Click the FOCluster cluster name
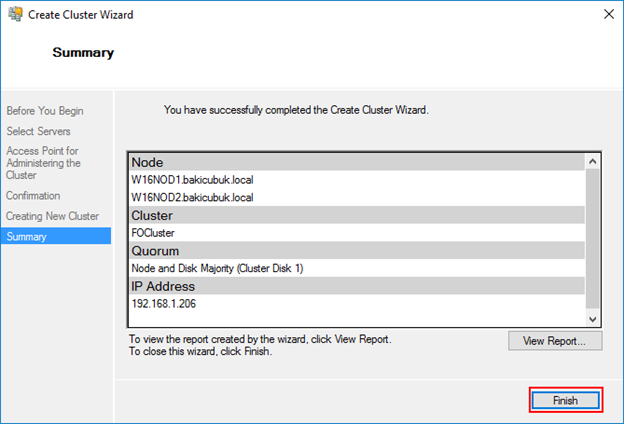Viewport: 624px width, 424px height. (x=153, y=233)
